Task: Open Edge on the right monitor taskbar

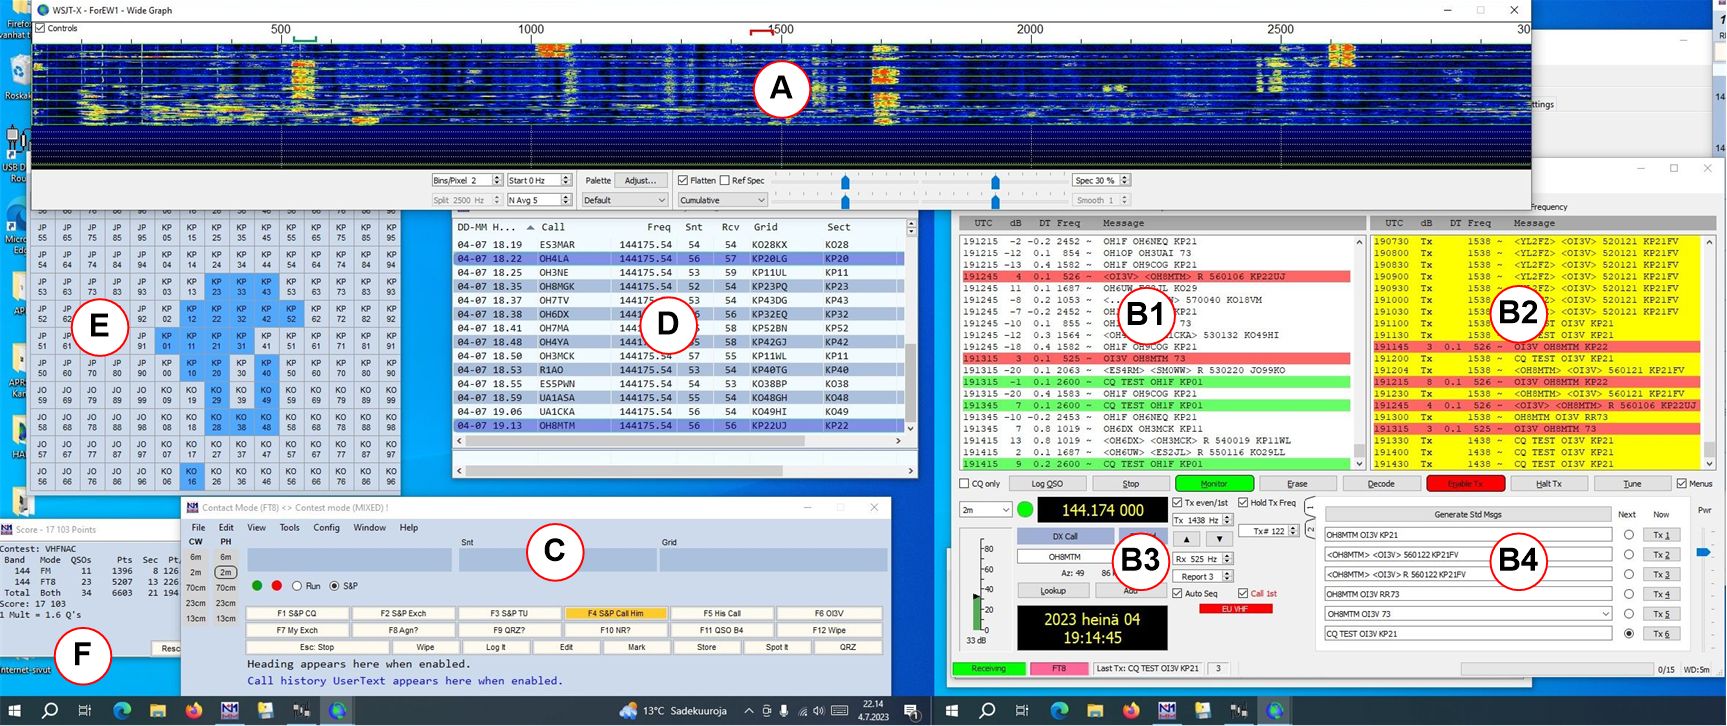Action: click(x=1059, y=711)
